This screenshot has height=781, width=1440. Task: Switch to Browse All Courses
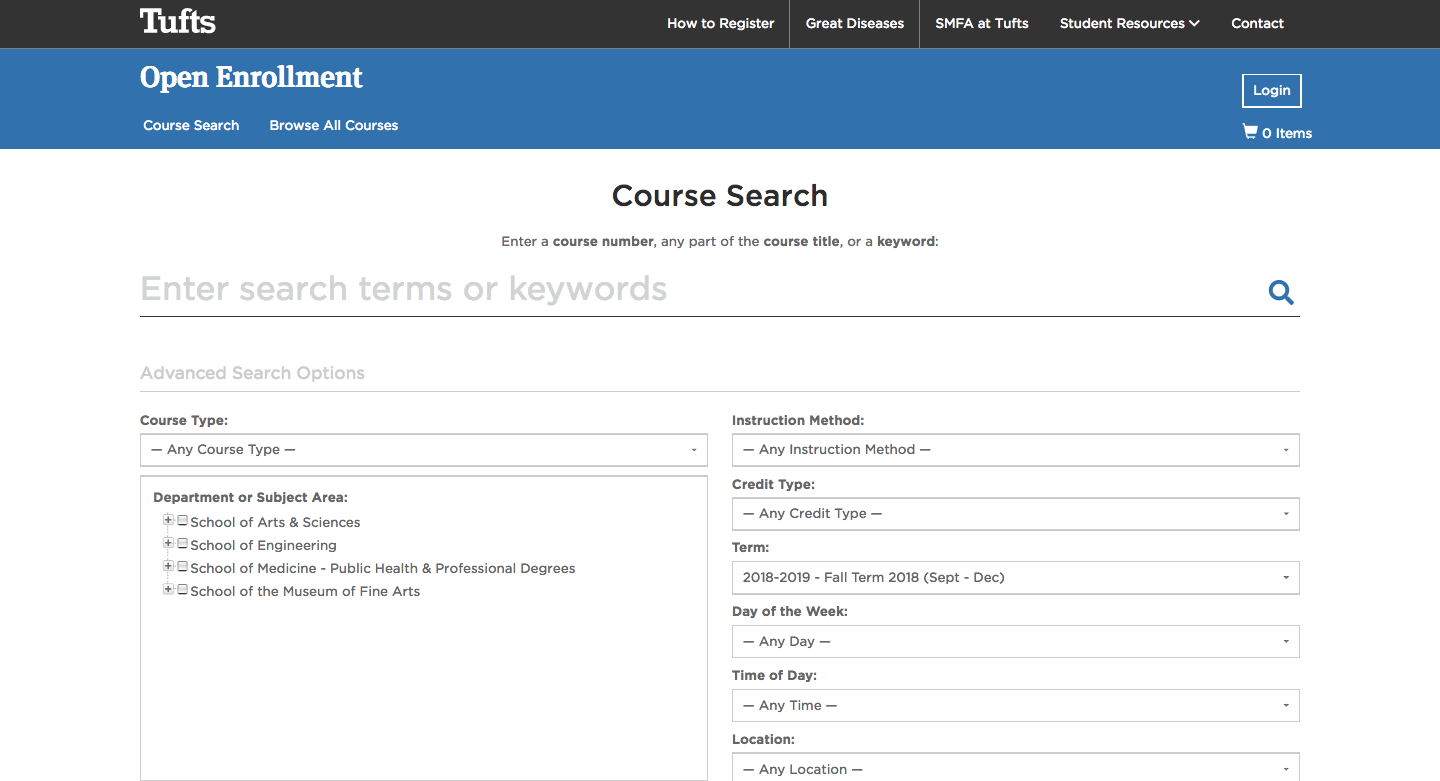coord(333,125)
